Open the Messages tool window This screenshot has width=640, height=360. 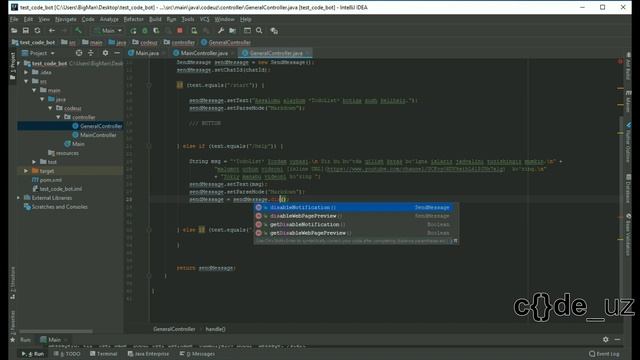click(197, 354)
